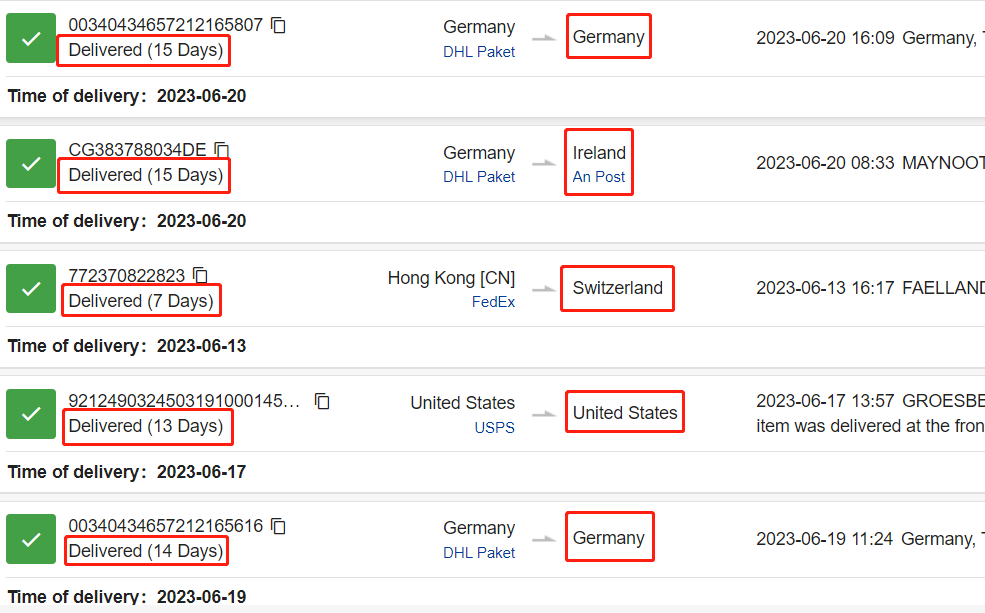Open the USPS carrier link
Image resolution: width=985 pixels, height=613 pixels.
coord(494,428)
